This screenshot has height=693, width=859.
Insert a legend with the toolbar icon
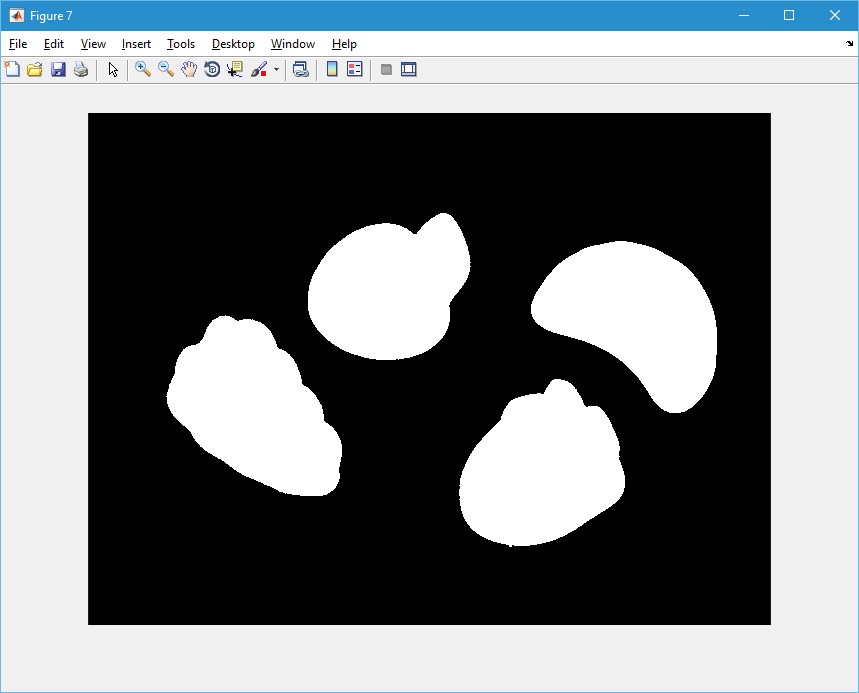click(x=355, y=70)
